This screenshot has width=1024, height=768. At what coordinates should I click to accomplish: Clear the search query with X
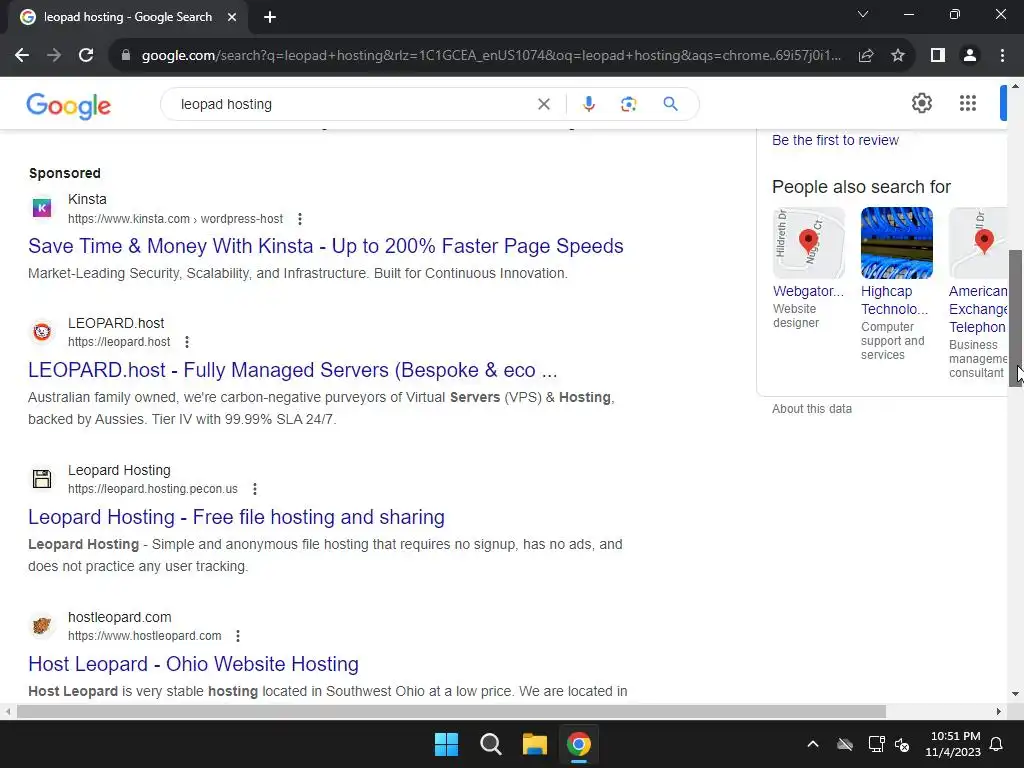[543, 104]
